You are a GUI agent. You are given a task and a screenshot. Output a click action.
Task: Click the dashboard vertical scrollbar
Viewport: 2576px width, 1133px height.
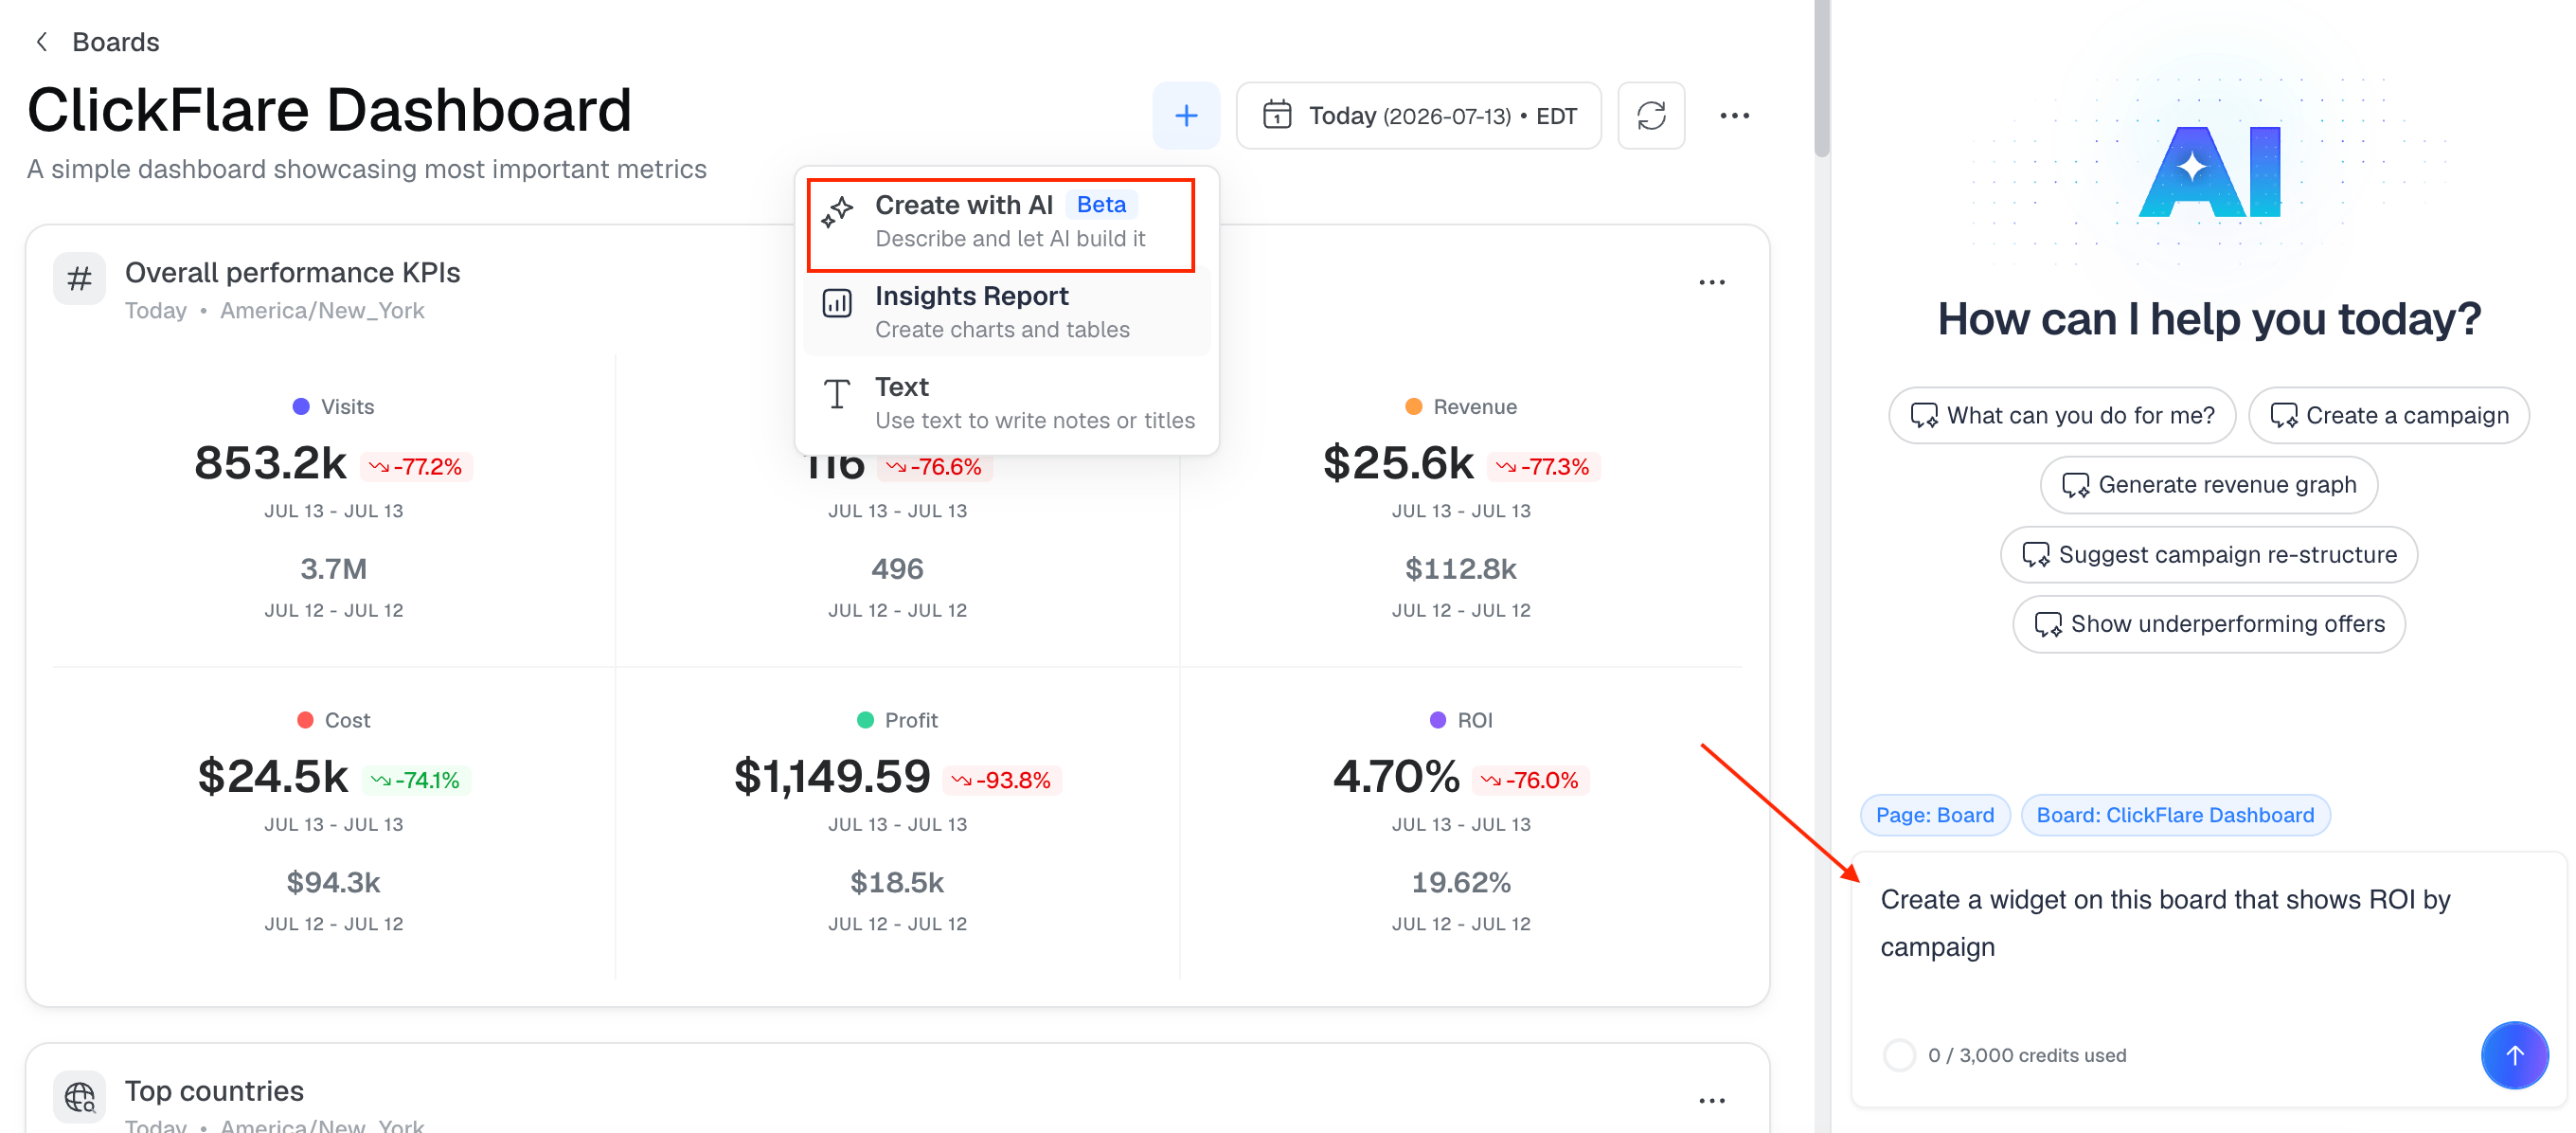click(x=1822, y=80)
